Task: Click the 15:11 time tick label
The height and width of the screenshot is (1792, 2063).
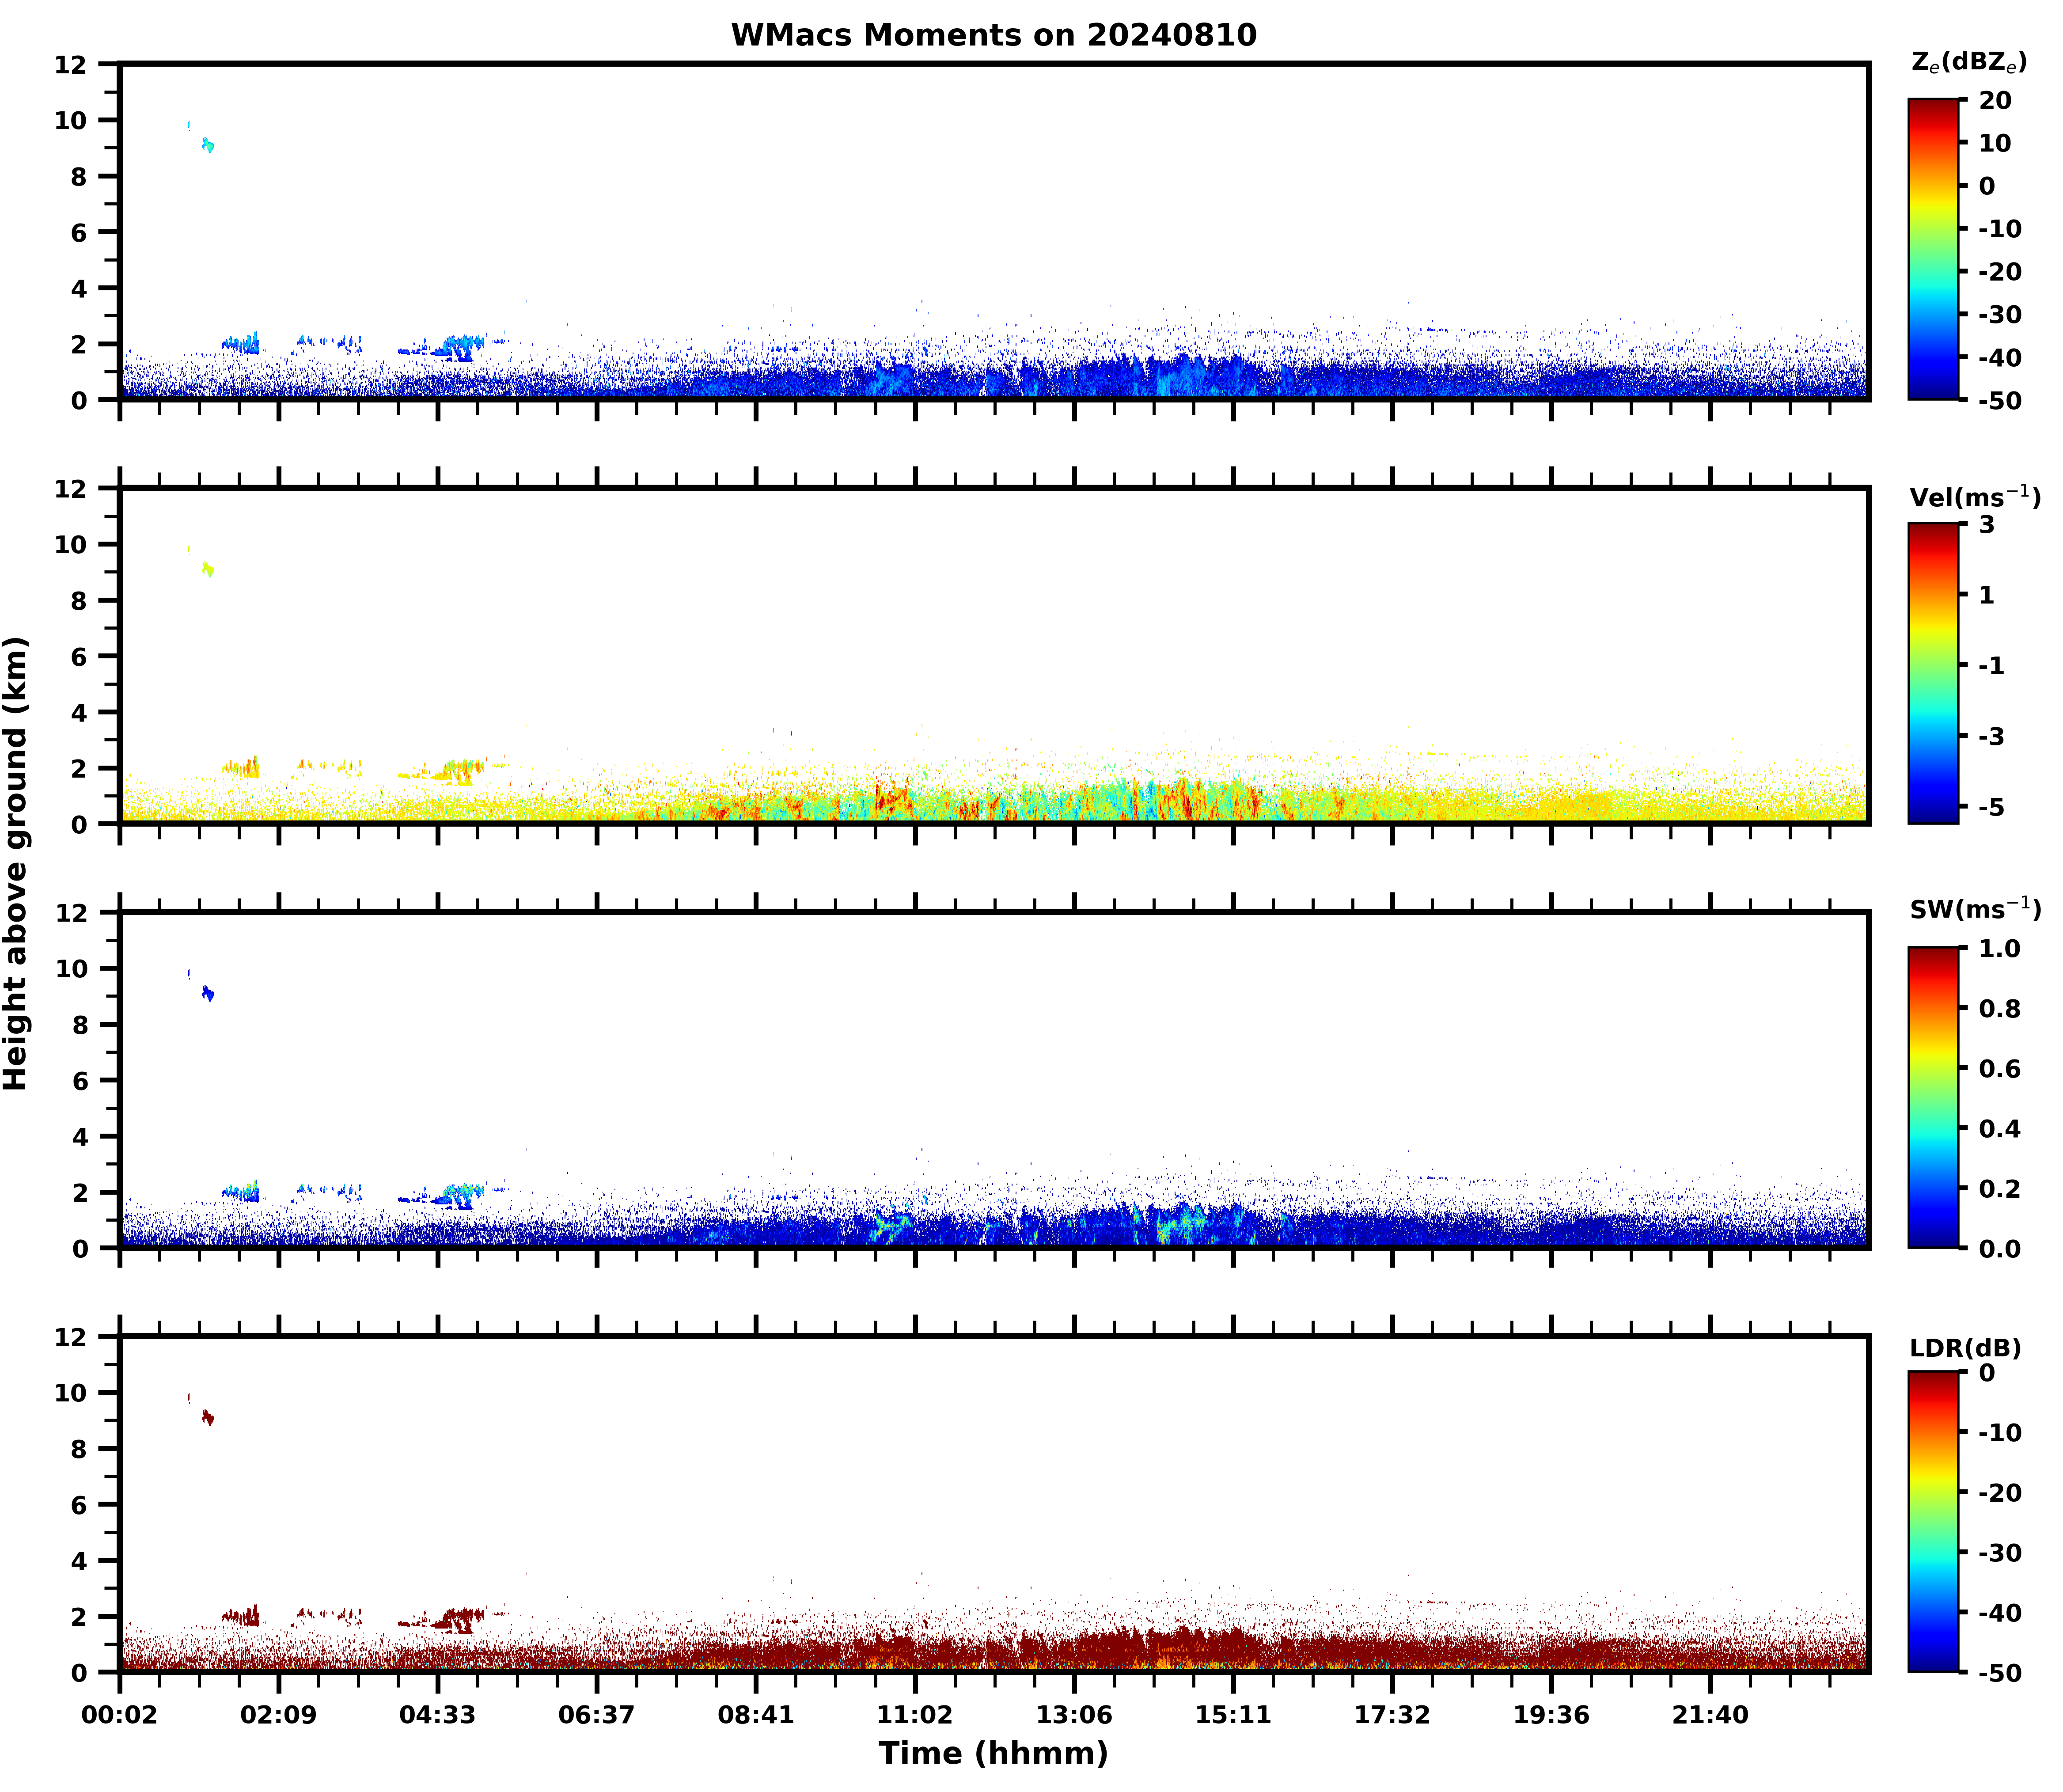Action: click(1233, 1715)
